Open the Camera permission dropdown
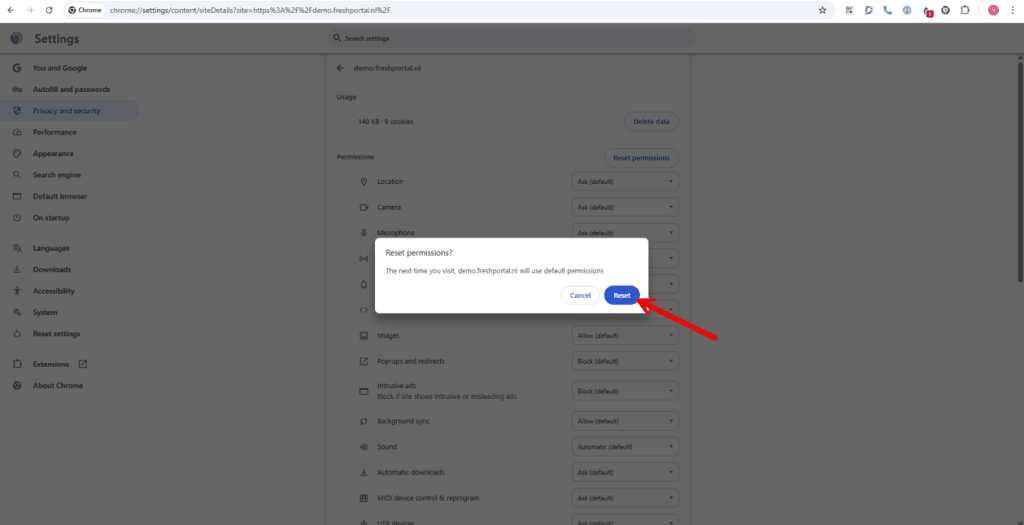Image resolution: width=1024 pixels, height=525 pixels. (625, 207)
